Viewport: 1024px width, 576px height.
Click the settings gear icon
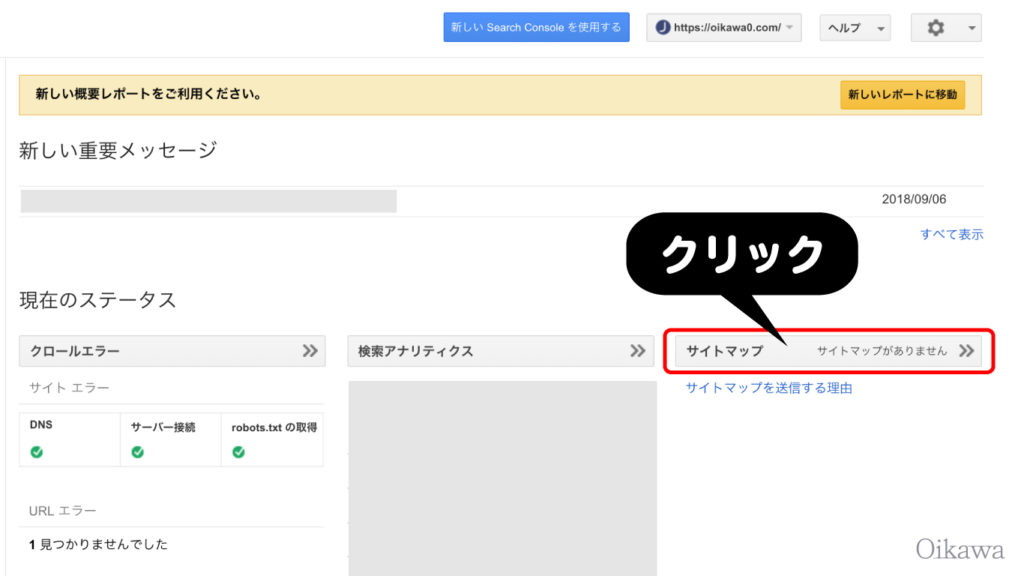tap(935, 27)
